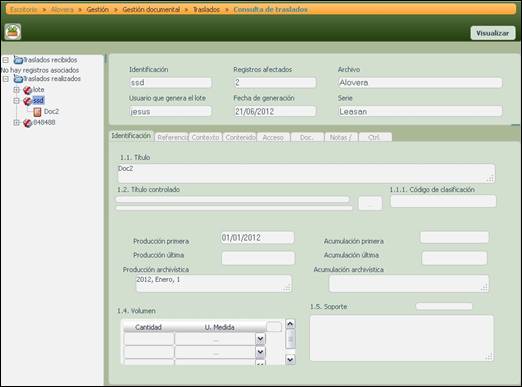Go to Gestión breadcrumb
The height and width of the screenshot is (387, 522).
click(x=98, y=9)
